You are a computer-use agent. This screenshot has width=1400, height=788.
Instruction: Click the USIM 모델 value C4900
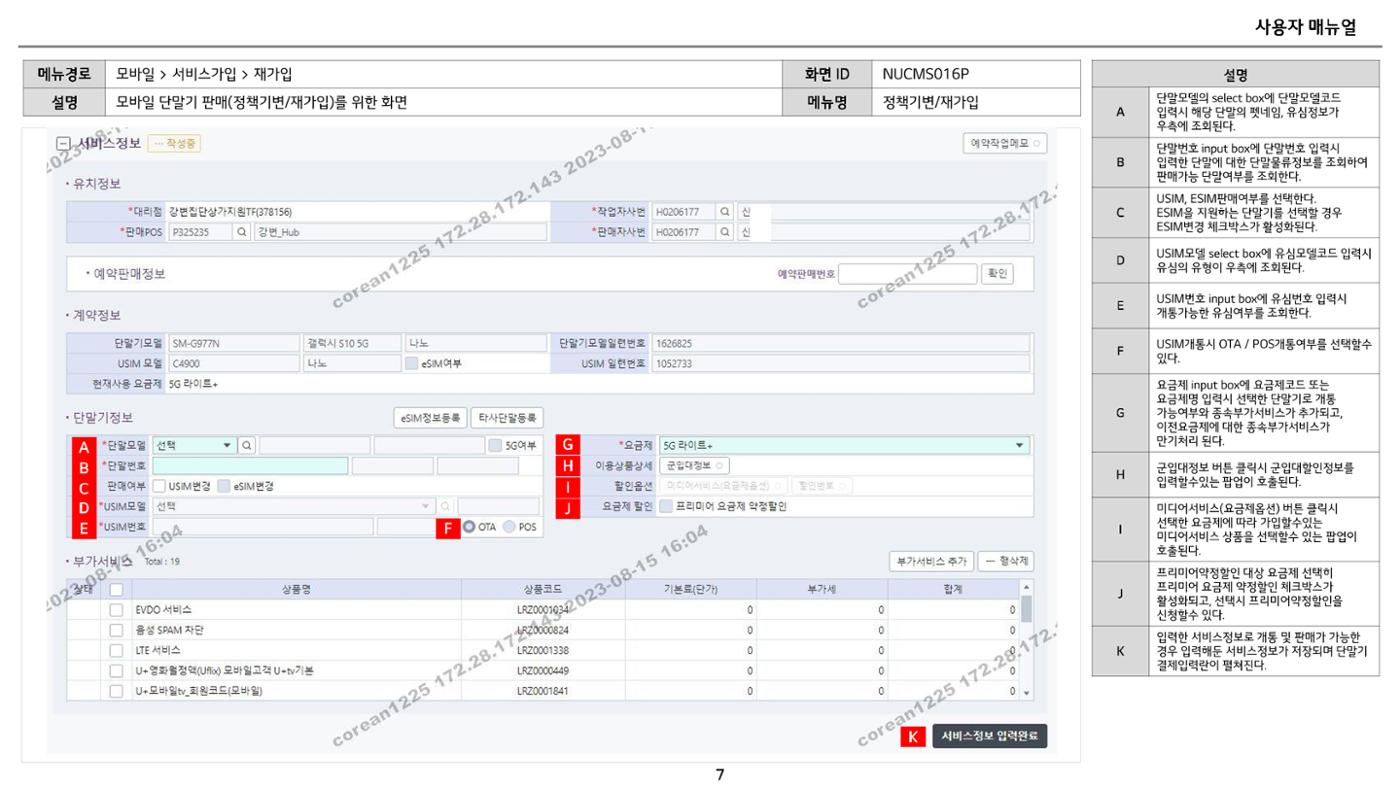point(233,363)
